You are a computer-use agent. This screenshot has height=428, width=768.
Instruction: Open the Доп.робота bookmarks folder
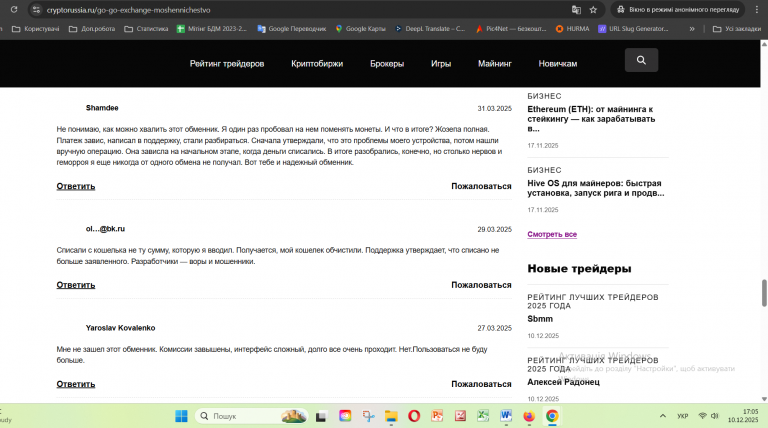92,29
